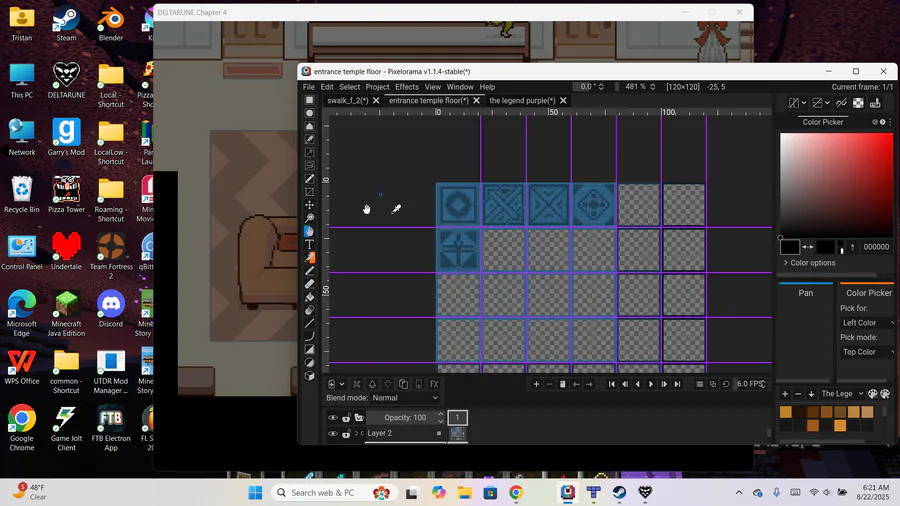Image resolution: width=900 pixels, height=506 pixels.
Task: Play the animation backwards
Action: click(x=638, y=384)
